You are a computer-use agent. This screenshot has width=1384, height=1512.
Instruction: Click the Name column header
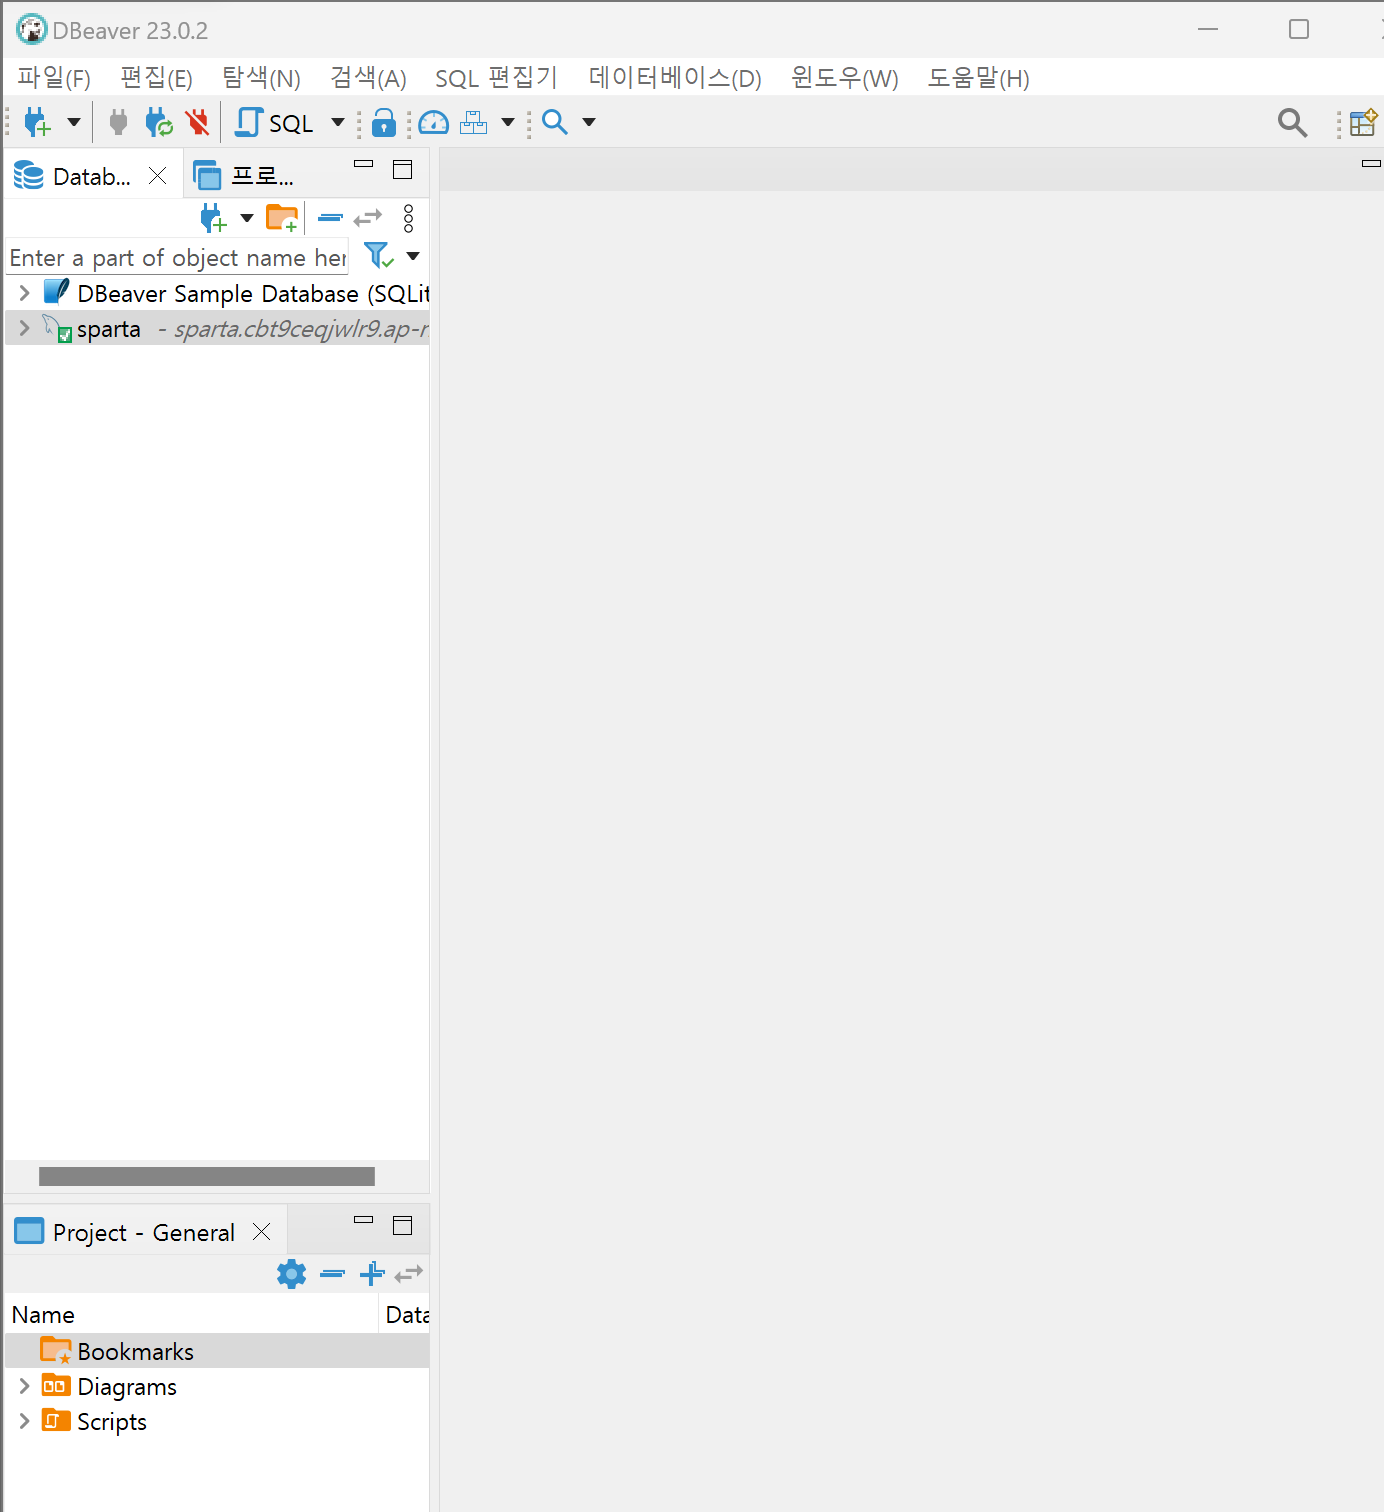193,1314
